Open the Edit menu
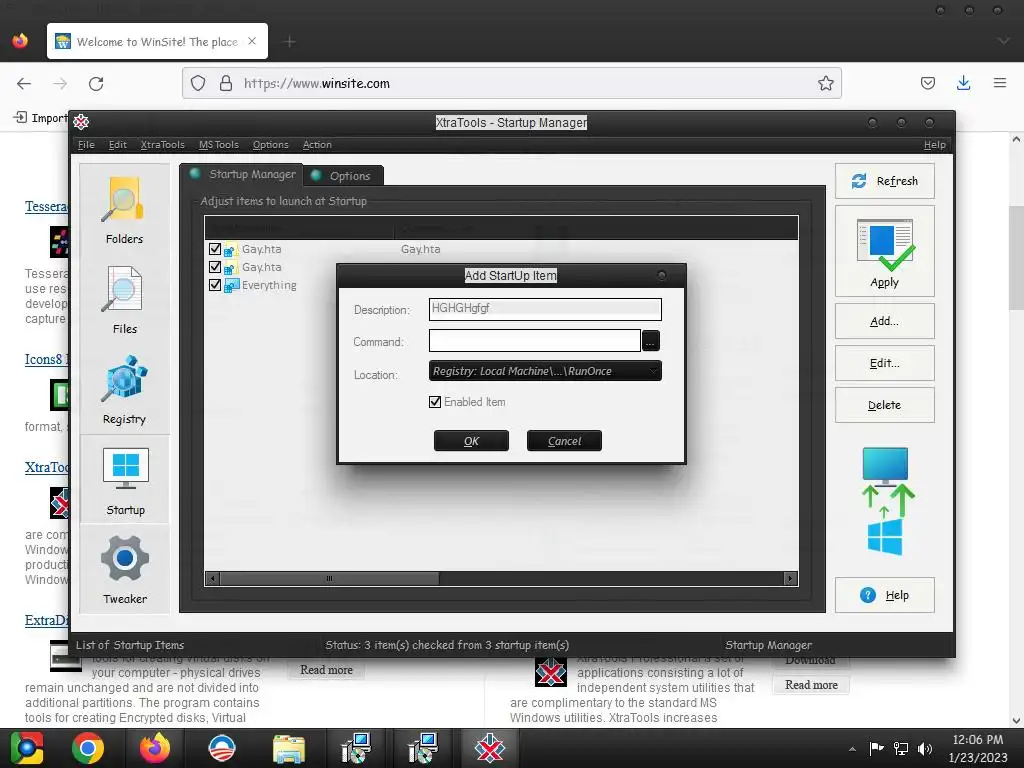Image resolution: width=1024 pixels, height=768 pixels. (x=118, y=144)
